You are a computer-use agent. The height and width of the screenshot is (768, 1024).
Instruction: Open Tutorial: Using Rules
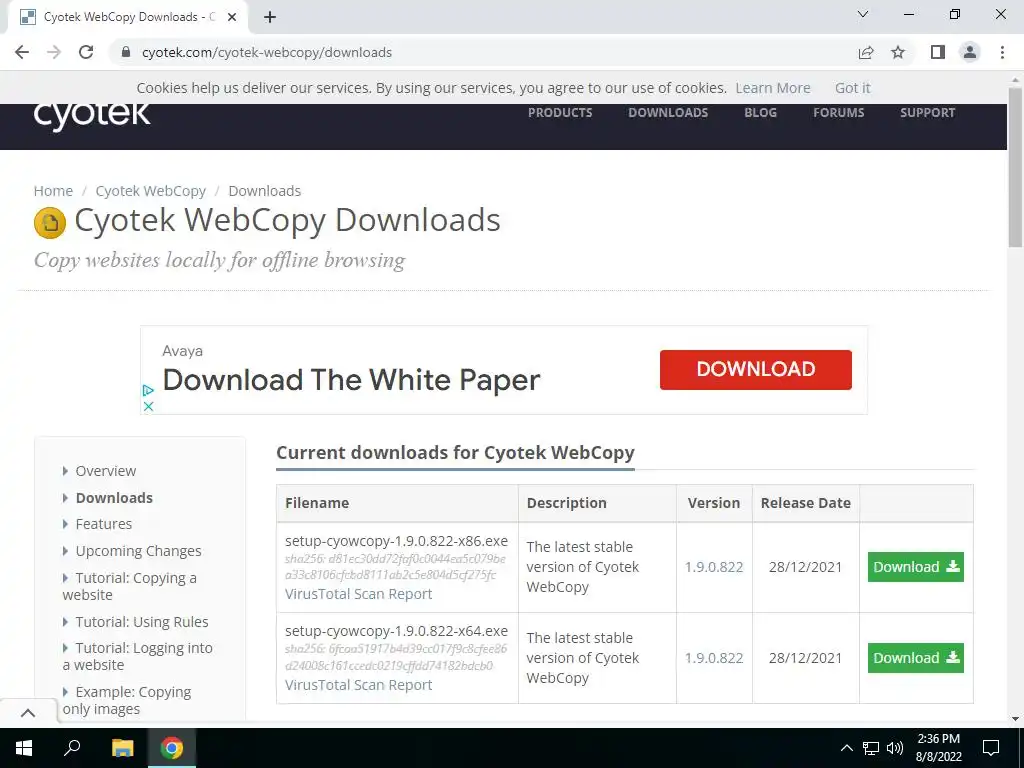click(x=142, y=622)
